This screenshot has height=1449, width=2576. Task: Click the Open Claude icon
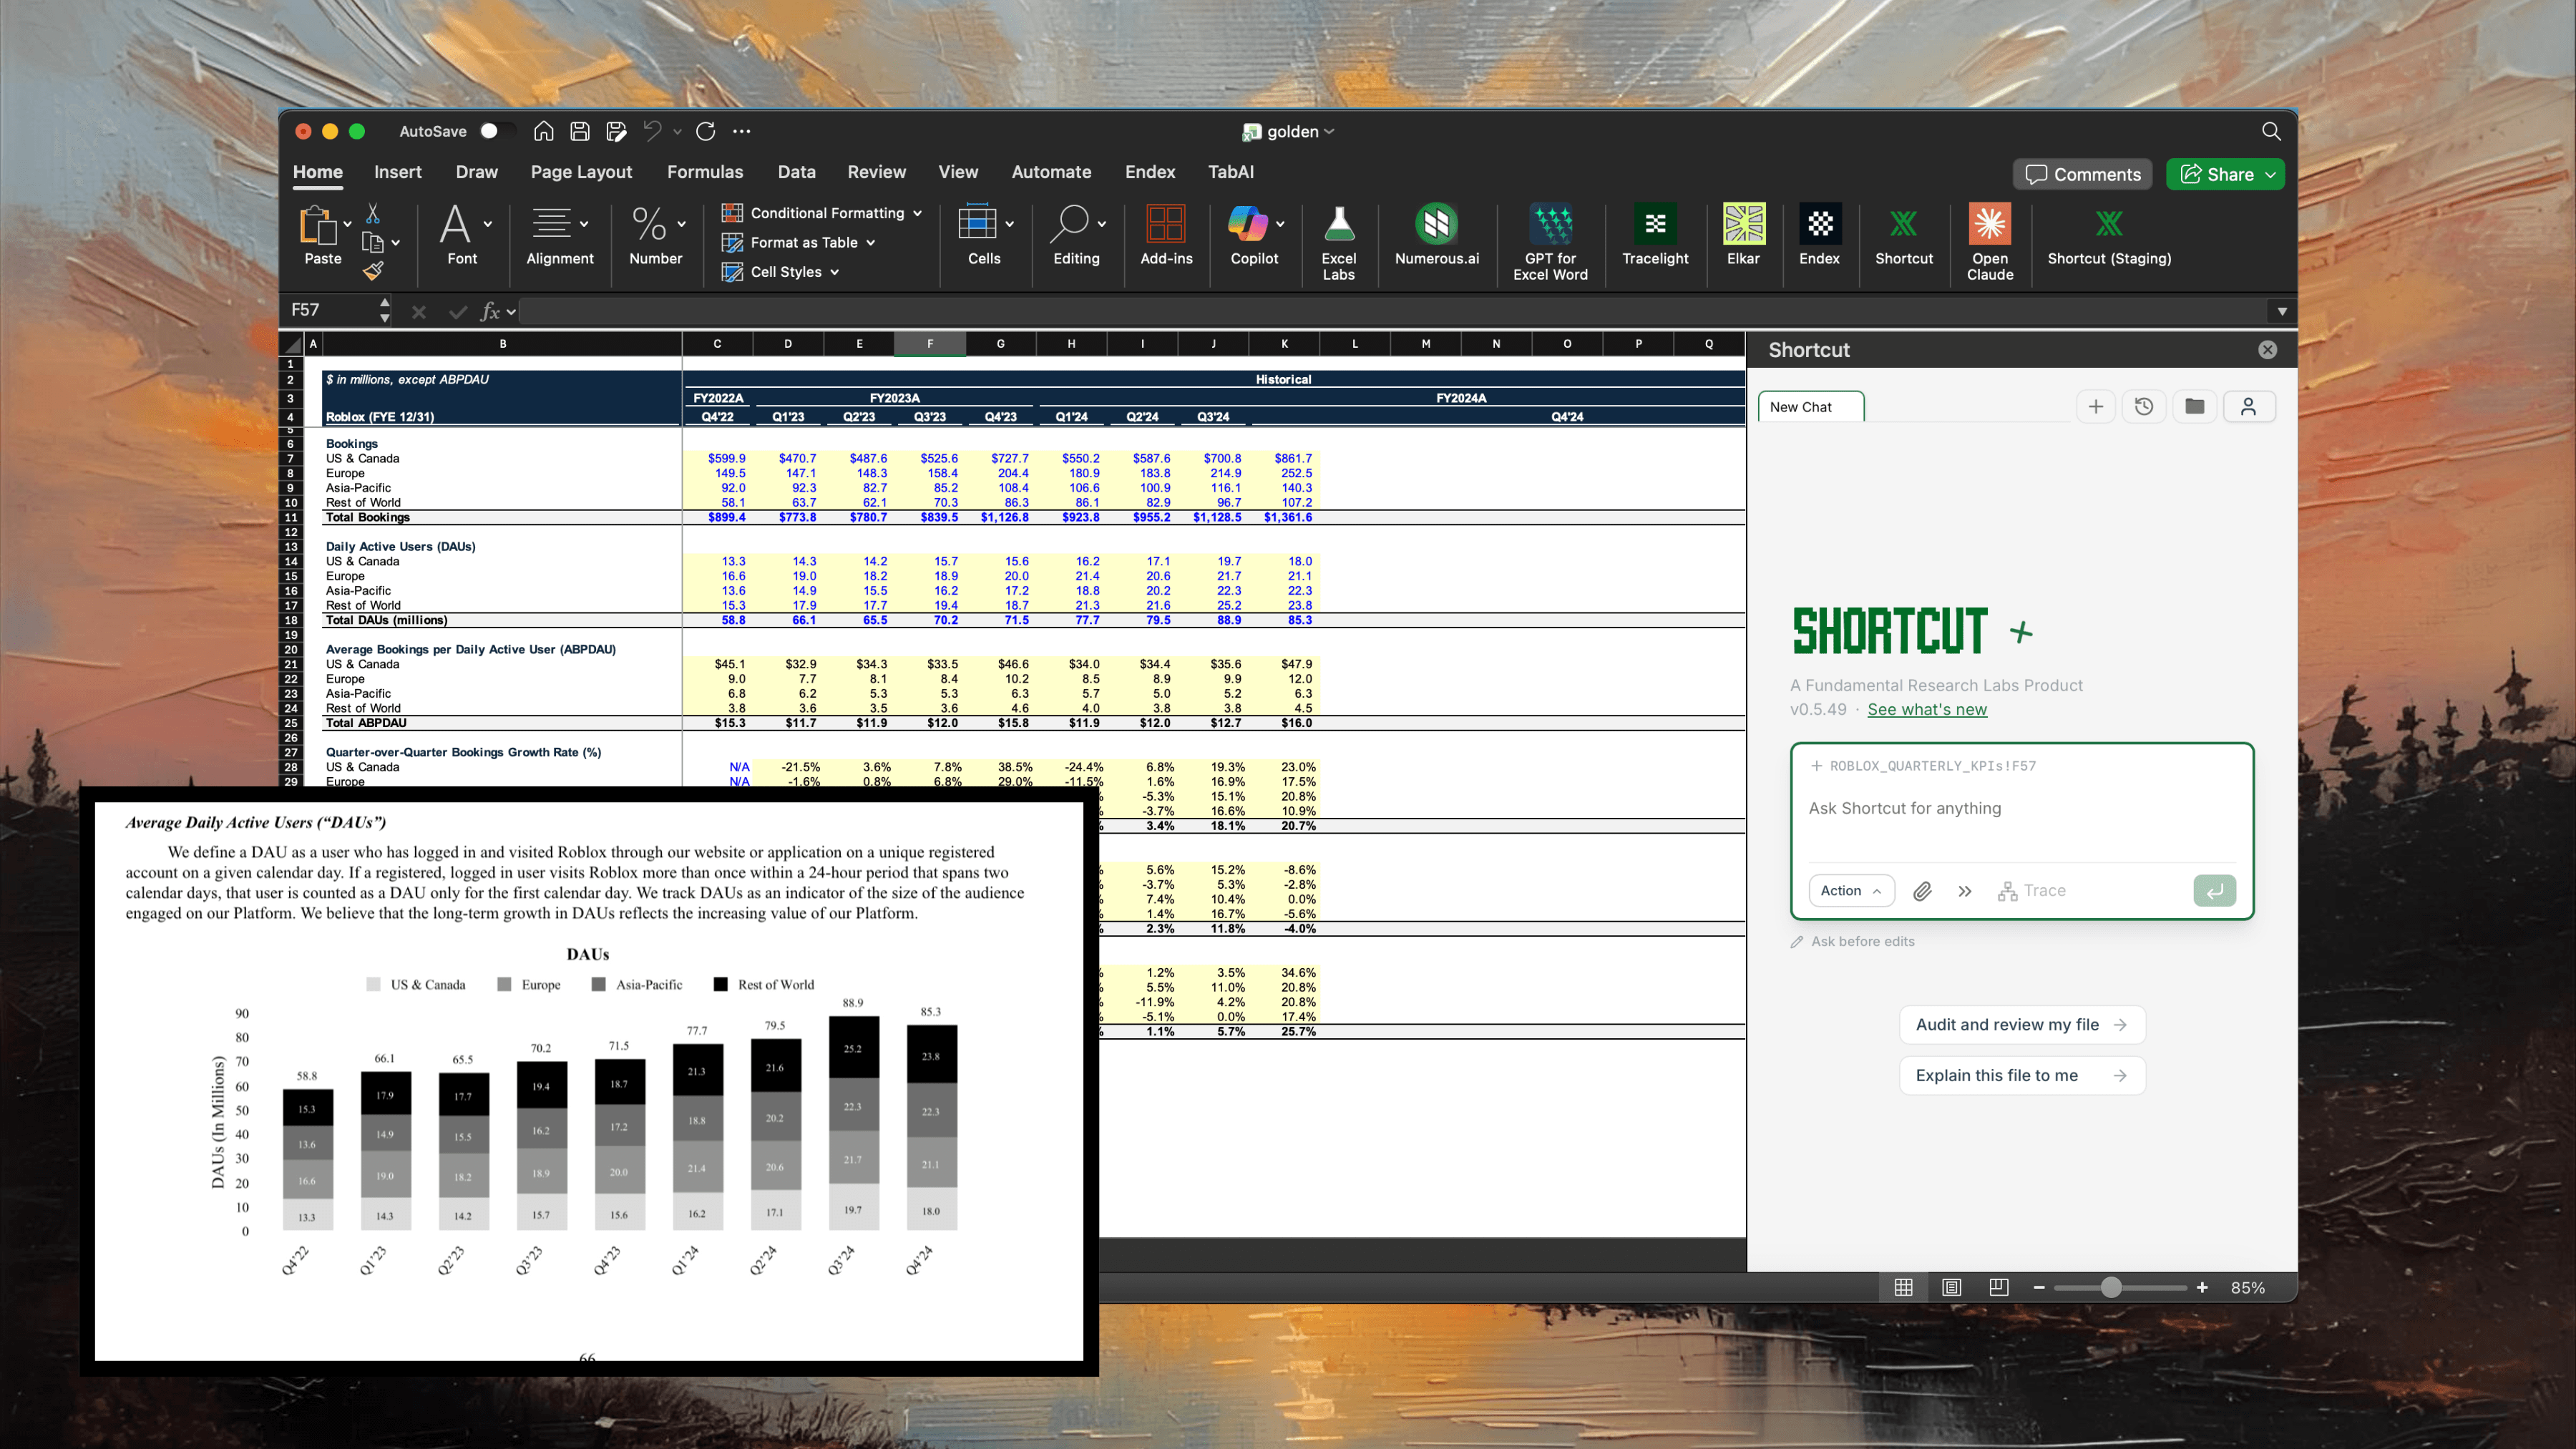point(1989,240)
